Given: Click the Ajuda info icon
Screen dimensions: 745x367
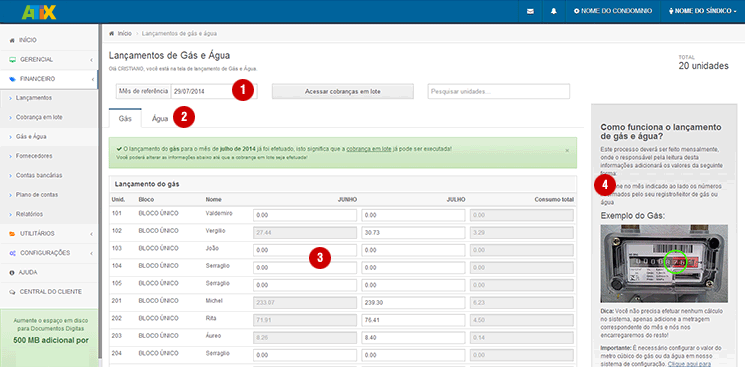Looking at the screenshot, I should (x=12, y=273).
